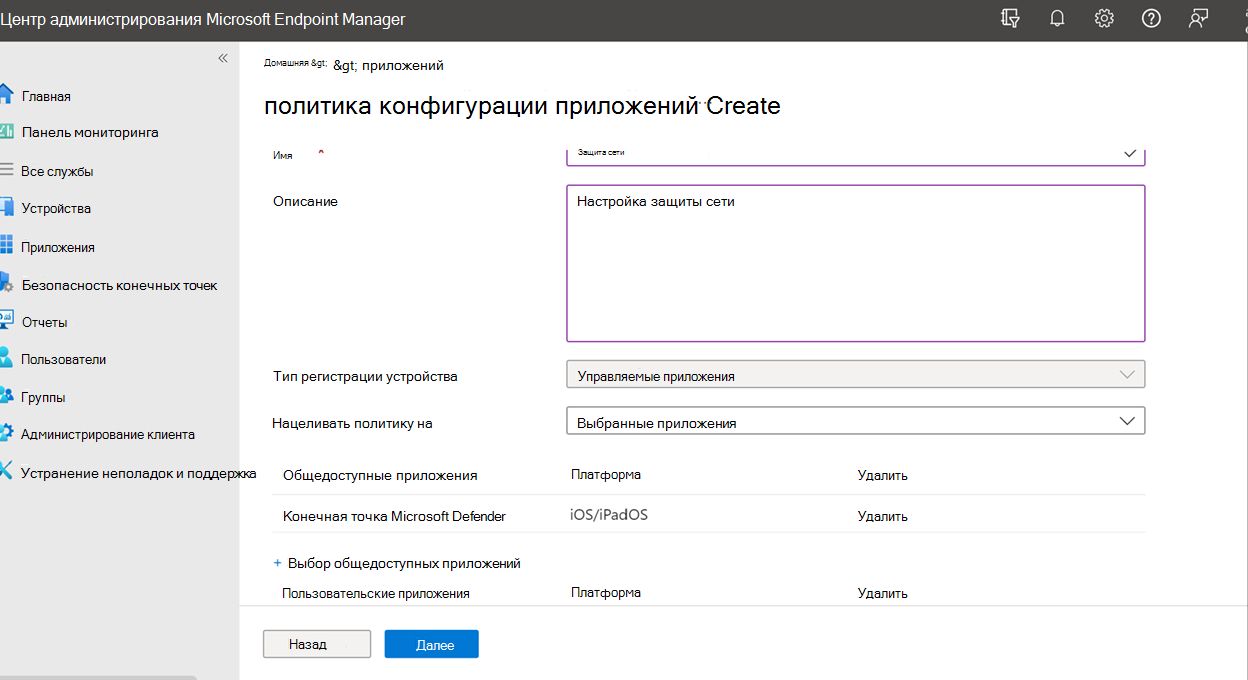Click the Описание text area
Image resolution: width=1248 pixels, height=680 pixels.
[x=856, y=263]
